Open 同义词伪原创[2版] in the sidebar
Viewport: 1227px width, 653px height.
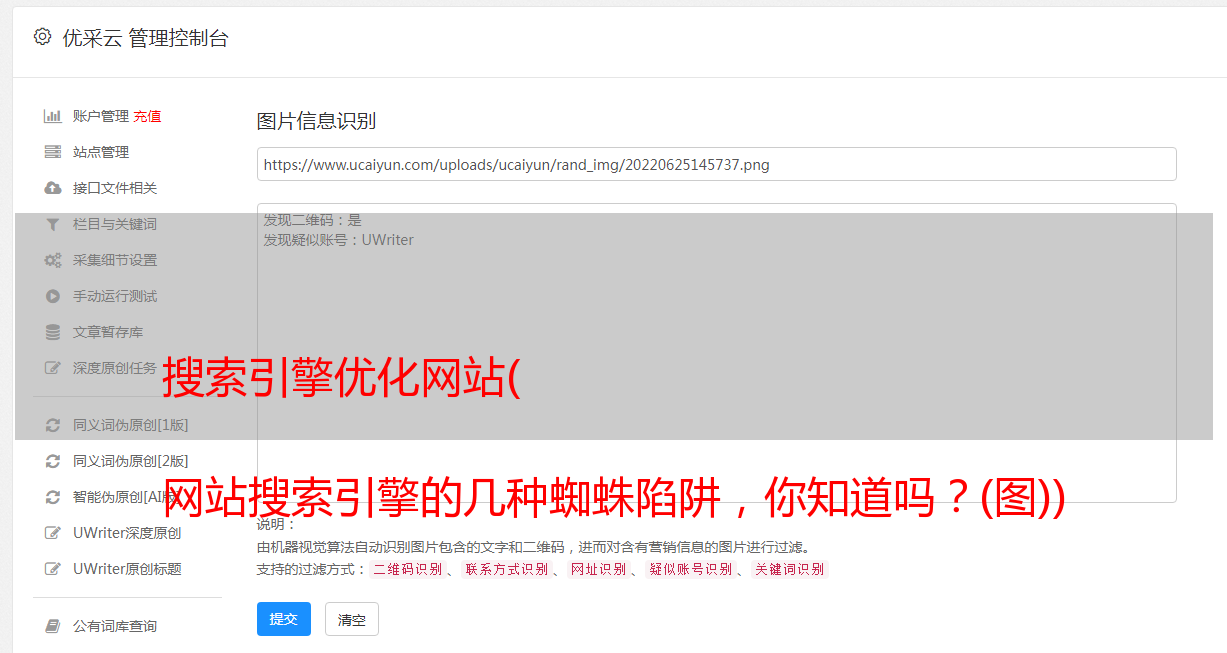[x=130, y=461]
